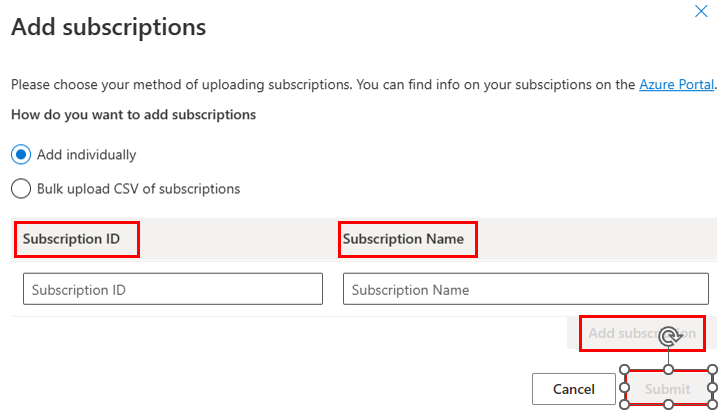Click the "Add subscriptions" dialog title

point(108,27)
